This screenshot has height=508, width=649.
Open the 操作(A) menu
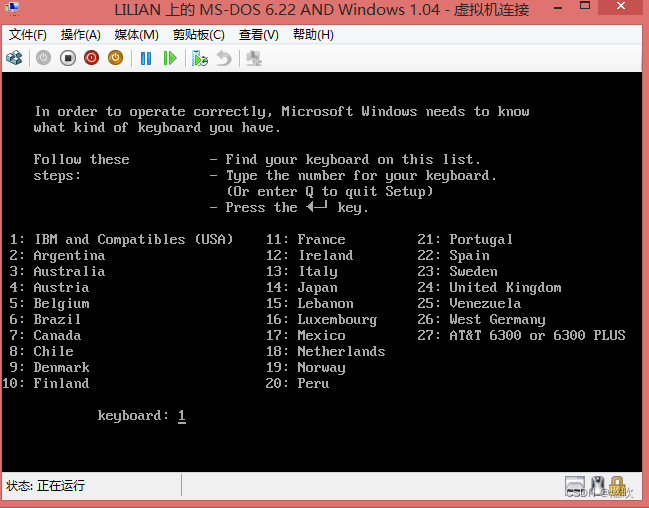[x=81, y=35]
